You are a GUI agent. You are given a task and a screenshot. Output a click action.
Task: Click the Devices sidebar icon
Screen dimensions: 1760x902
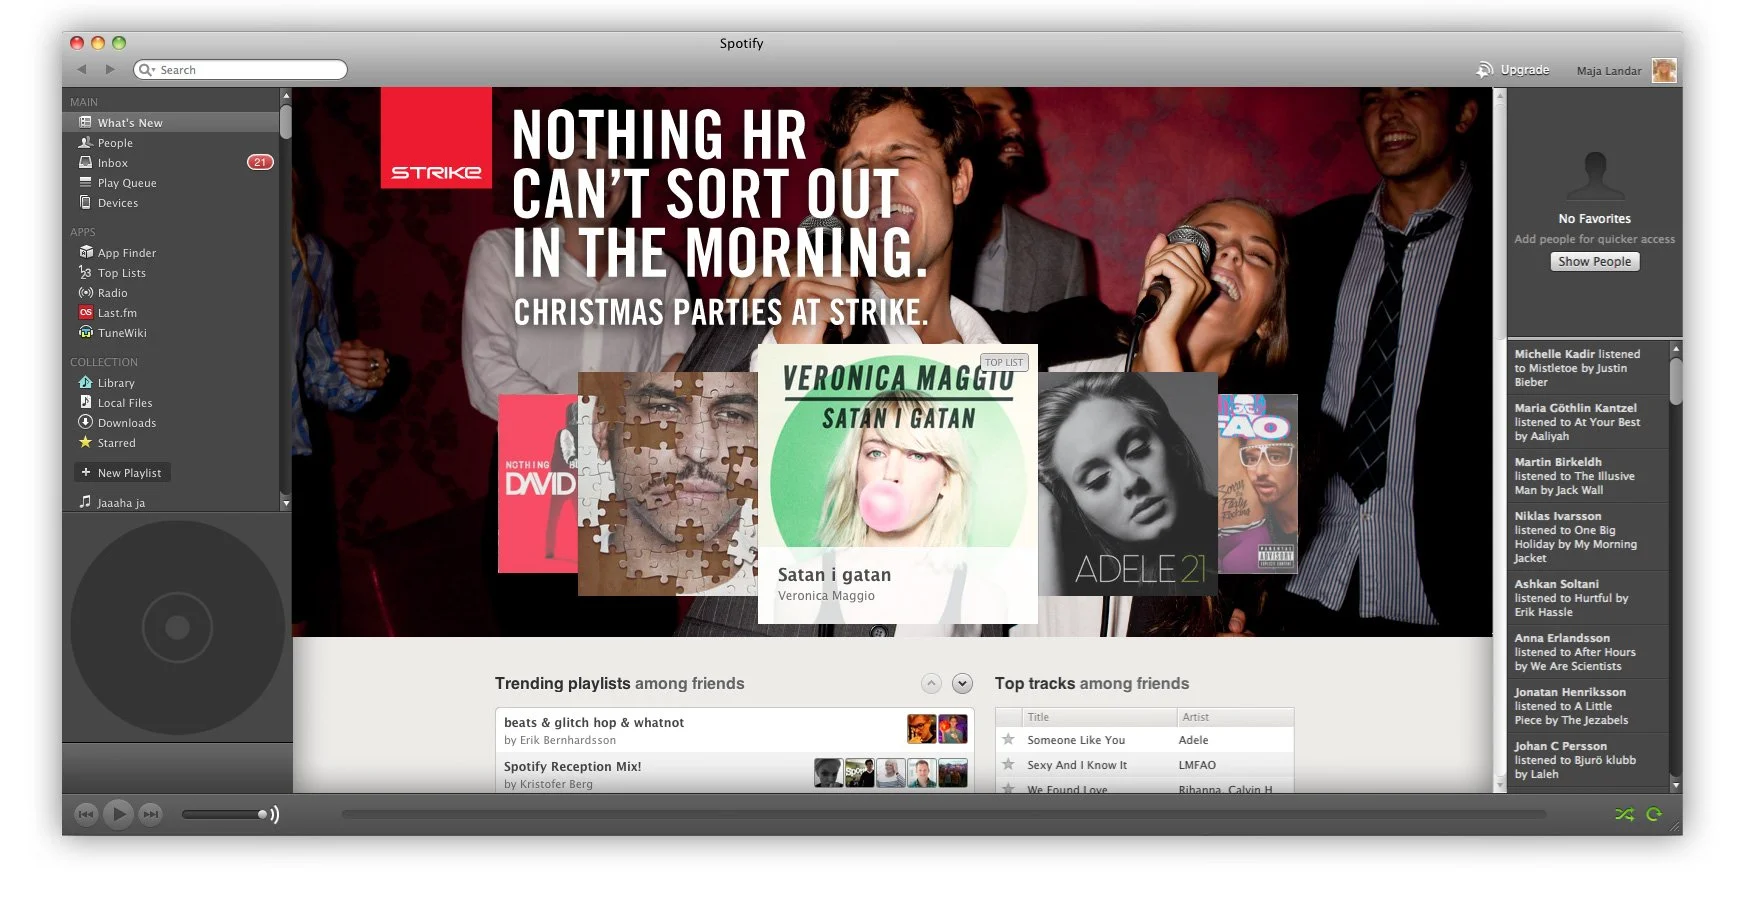pos(85,202)
